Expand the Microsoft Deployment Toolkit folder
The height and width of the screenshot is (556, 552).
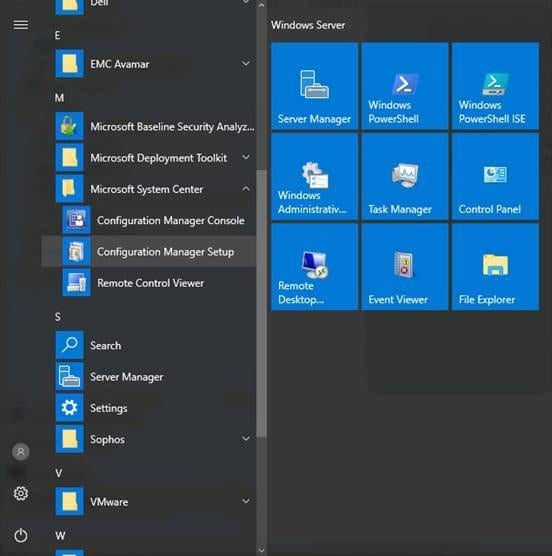point(149,158)
